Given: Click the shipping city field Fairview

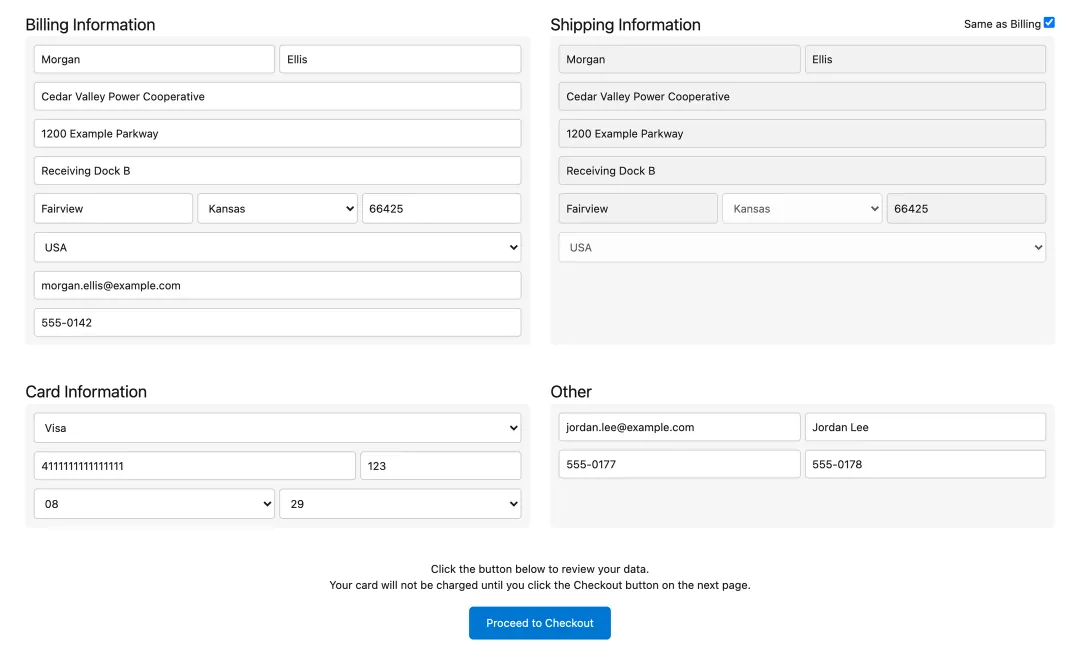Looking at the screenshot, I should 638,209.
